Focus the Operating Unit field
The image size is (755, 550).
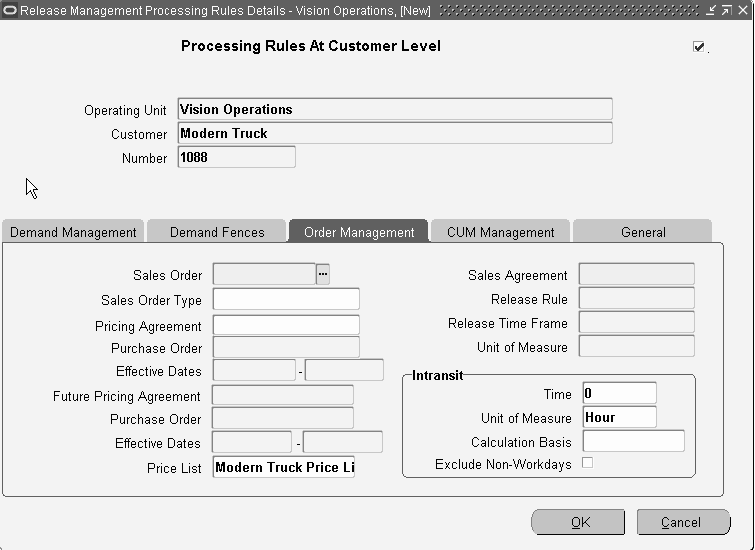(395, 109)
